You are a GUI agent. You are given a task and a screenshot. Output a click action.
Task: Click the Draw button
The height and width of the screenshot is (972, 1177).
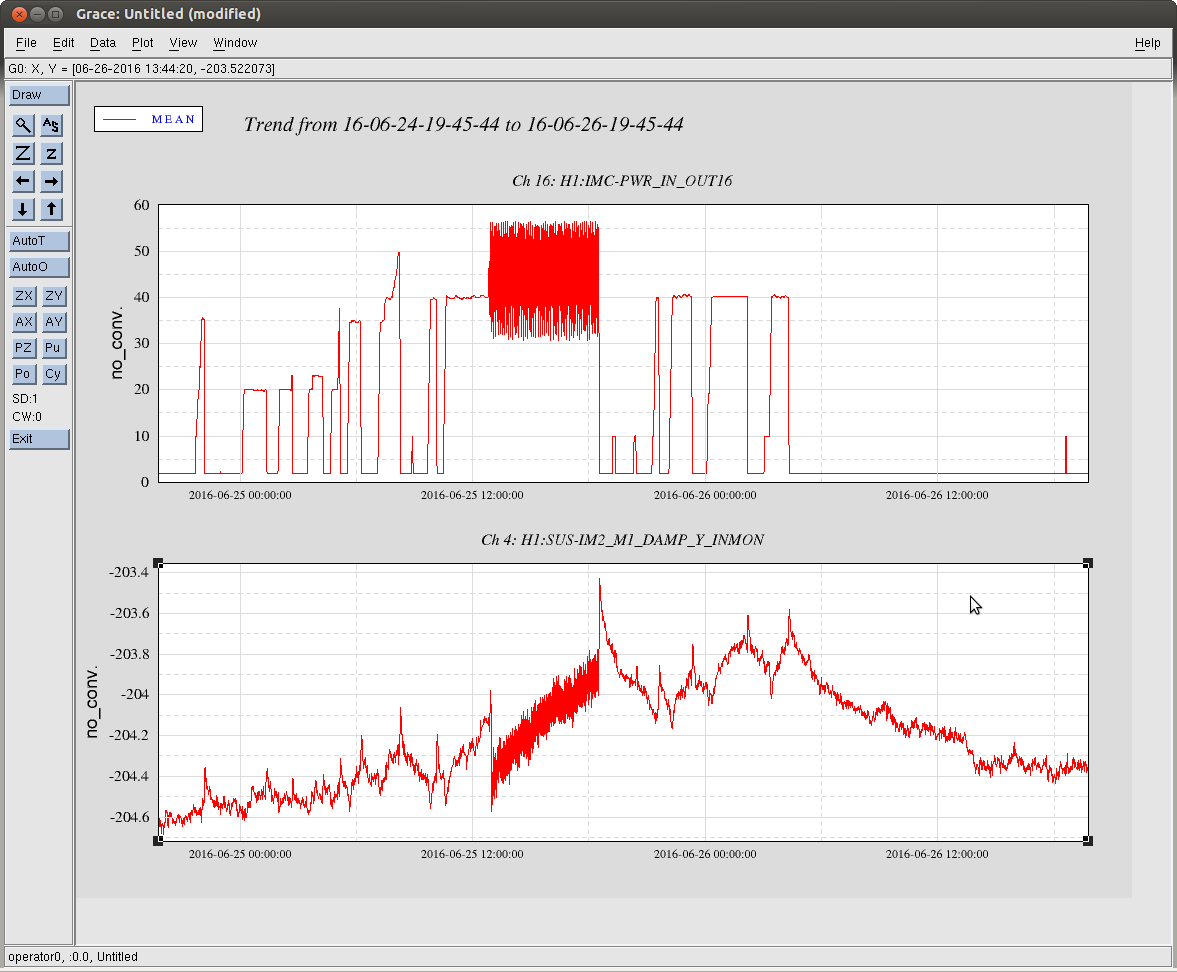click(x=39, y=95)
